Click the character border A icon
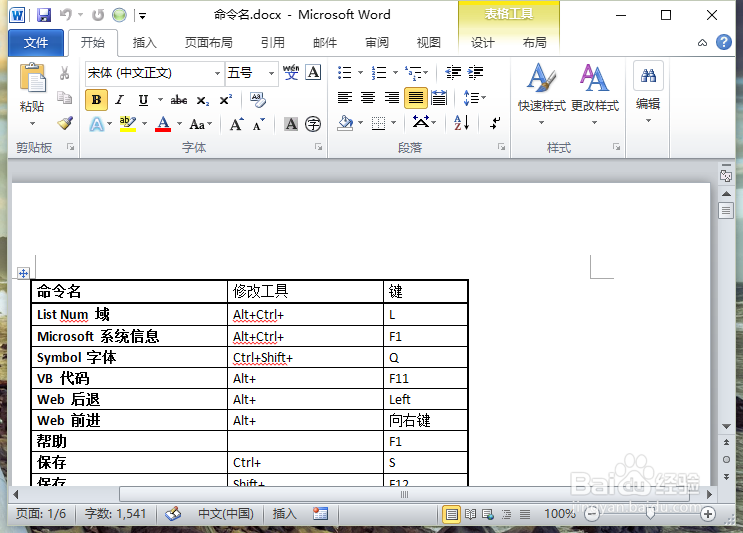Screen dimensions: 743x533 313,72
